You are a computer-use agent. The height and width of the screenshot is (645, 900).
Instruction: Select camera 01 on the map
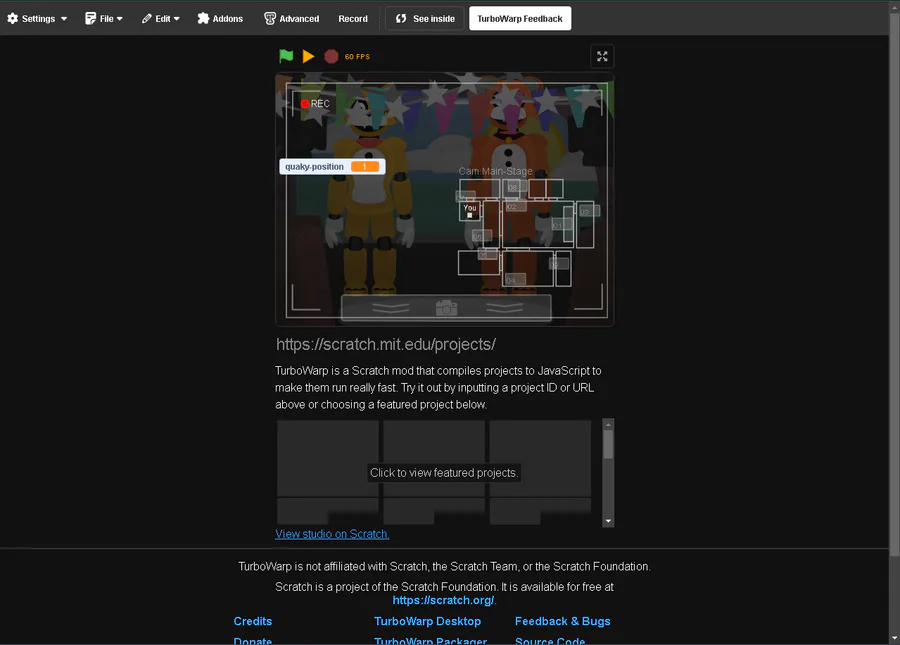tap(561, 226)
